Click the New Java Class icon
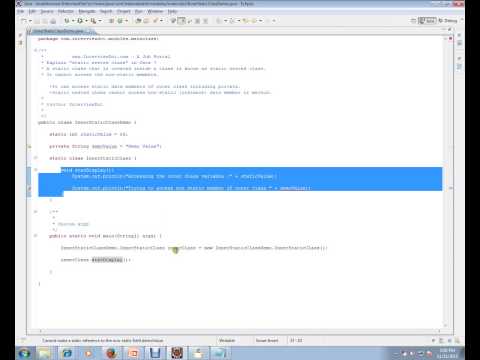 (120, 21)
